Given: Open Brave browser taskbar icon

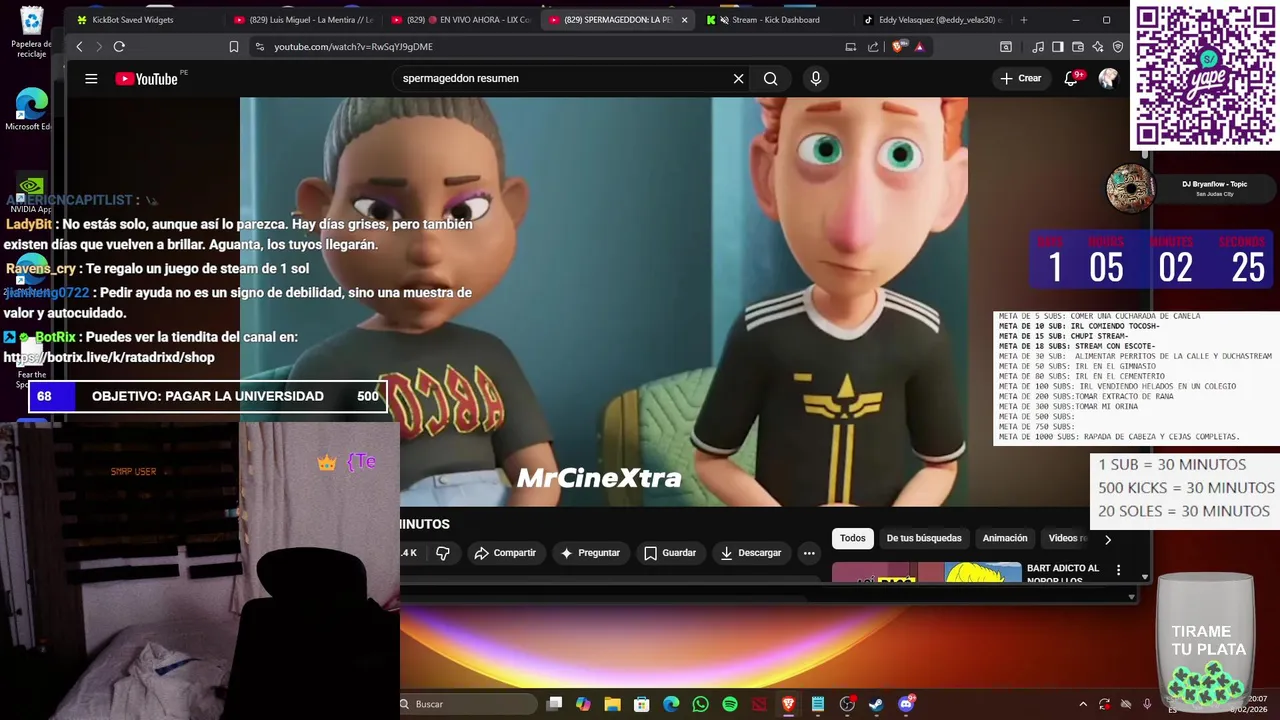Looking at the screenshot, I should 788,704.
